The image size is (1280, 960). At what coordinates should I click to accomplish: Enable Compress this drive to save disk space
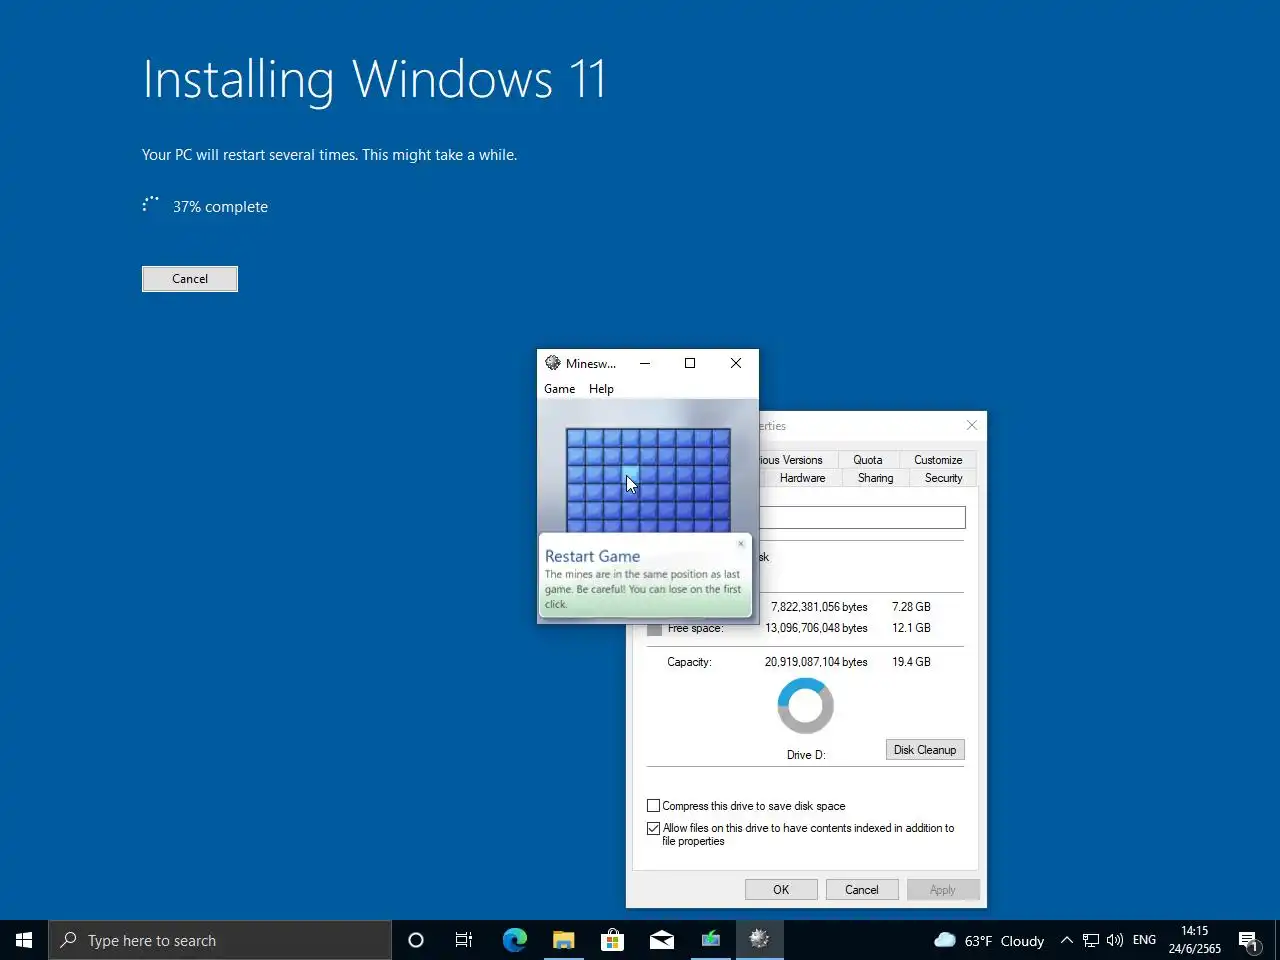coord(653,806)
